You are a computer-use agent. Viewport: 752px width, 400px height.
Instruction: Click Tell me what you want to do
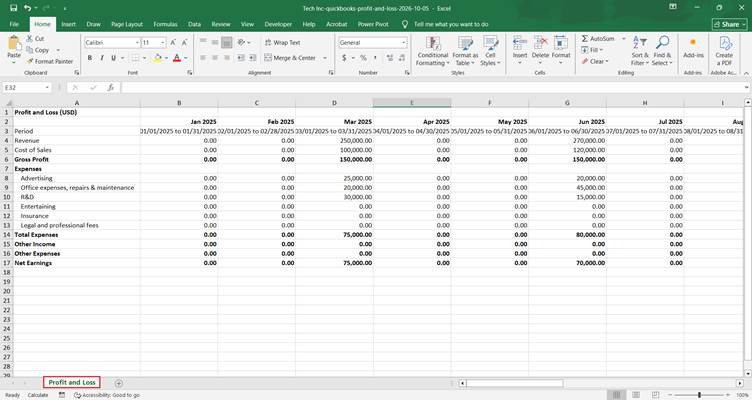[x=451, y=24]
